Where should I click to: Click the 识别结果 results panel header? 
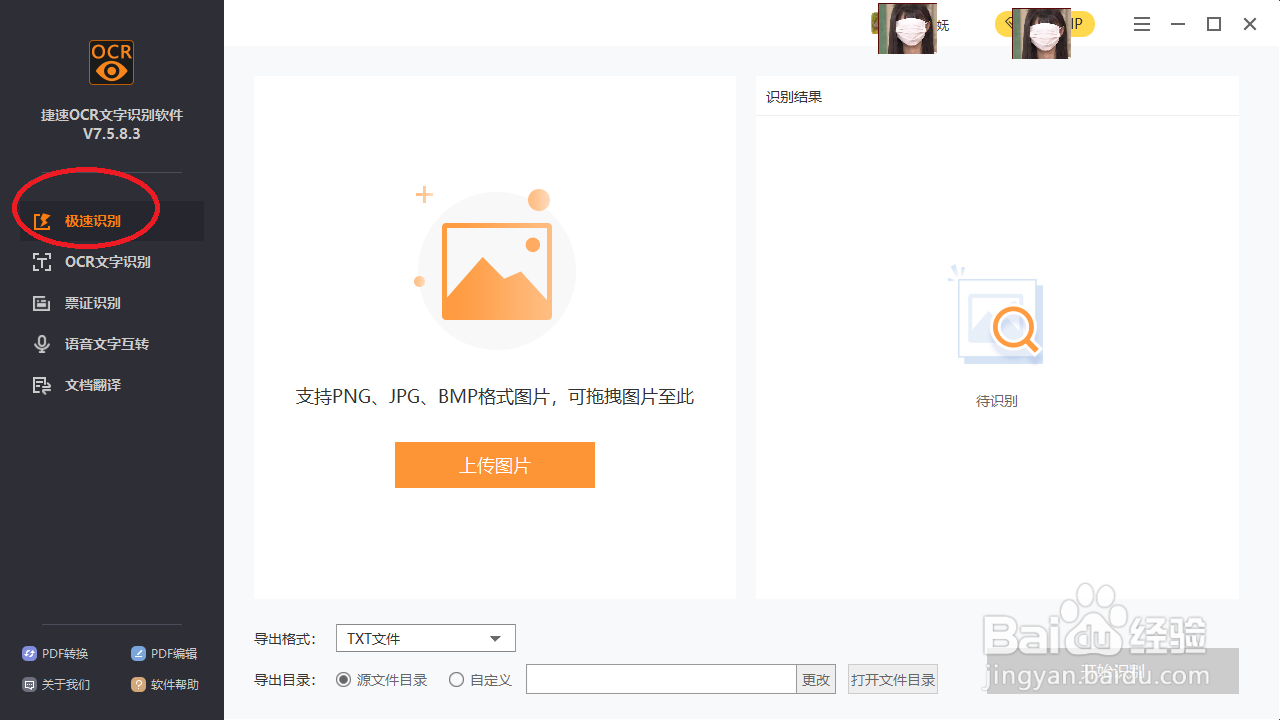point(793,96)
